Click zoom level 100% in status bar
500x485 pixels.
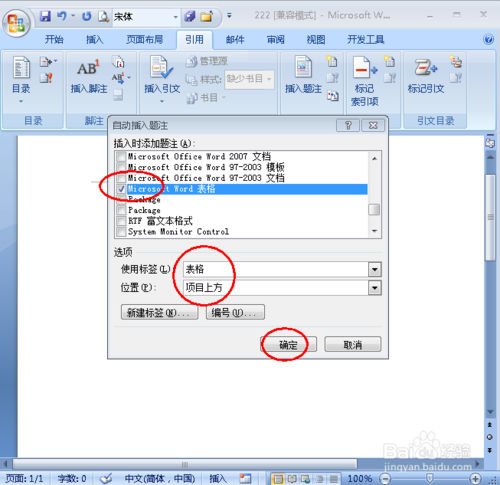coord(360,479)
